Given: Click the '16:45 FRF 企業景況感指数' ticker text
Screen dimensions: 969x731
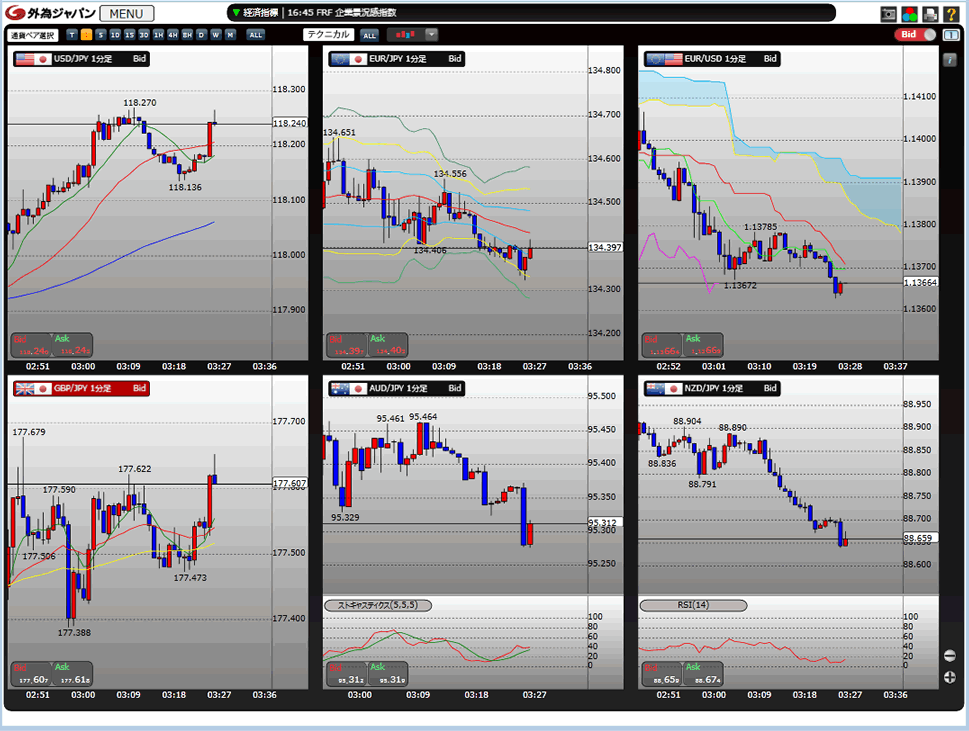Looking at the screenshot, I should point(342,12).
